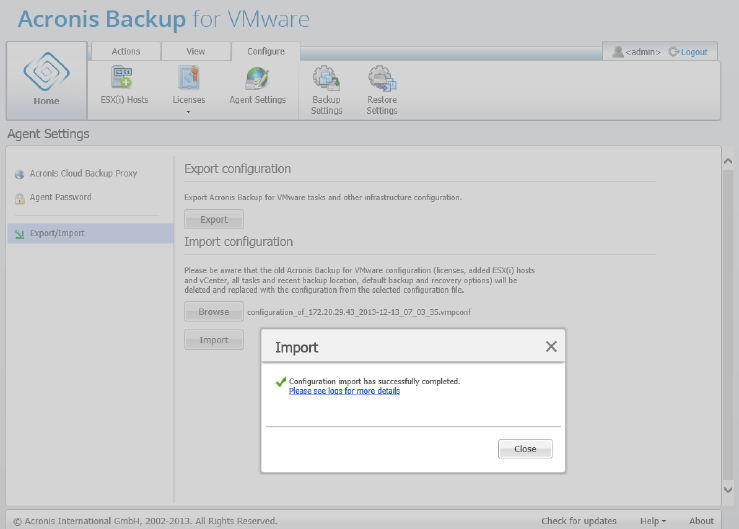Screen dimensions: 739x529
Task: Select Export/Import sidebar item
Action: [x=57, y=234]
